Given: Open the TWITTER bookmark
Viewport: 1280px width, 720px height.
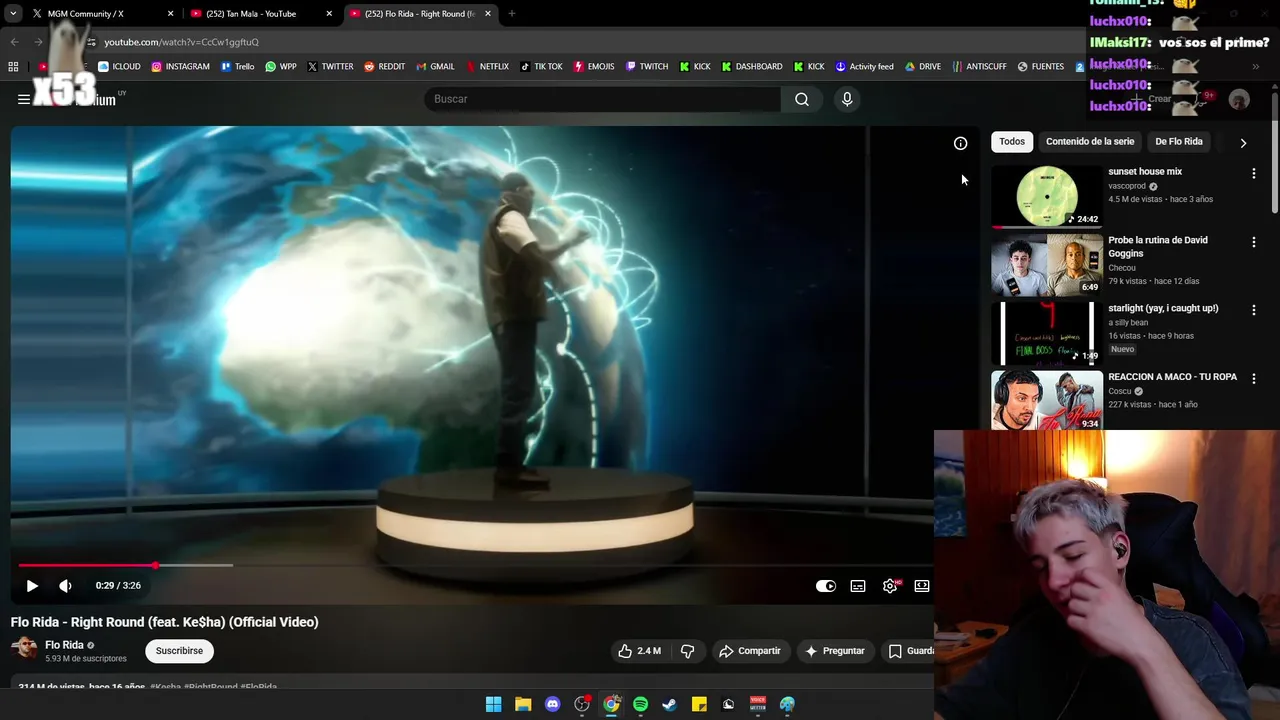Looking at the screenshot, I should pyautogui.click(x=330, y=67).
